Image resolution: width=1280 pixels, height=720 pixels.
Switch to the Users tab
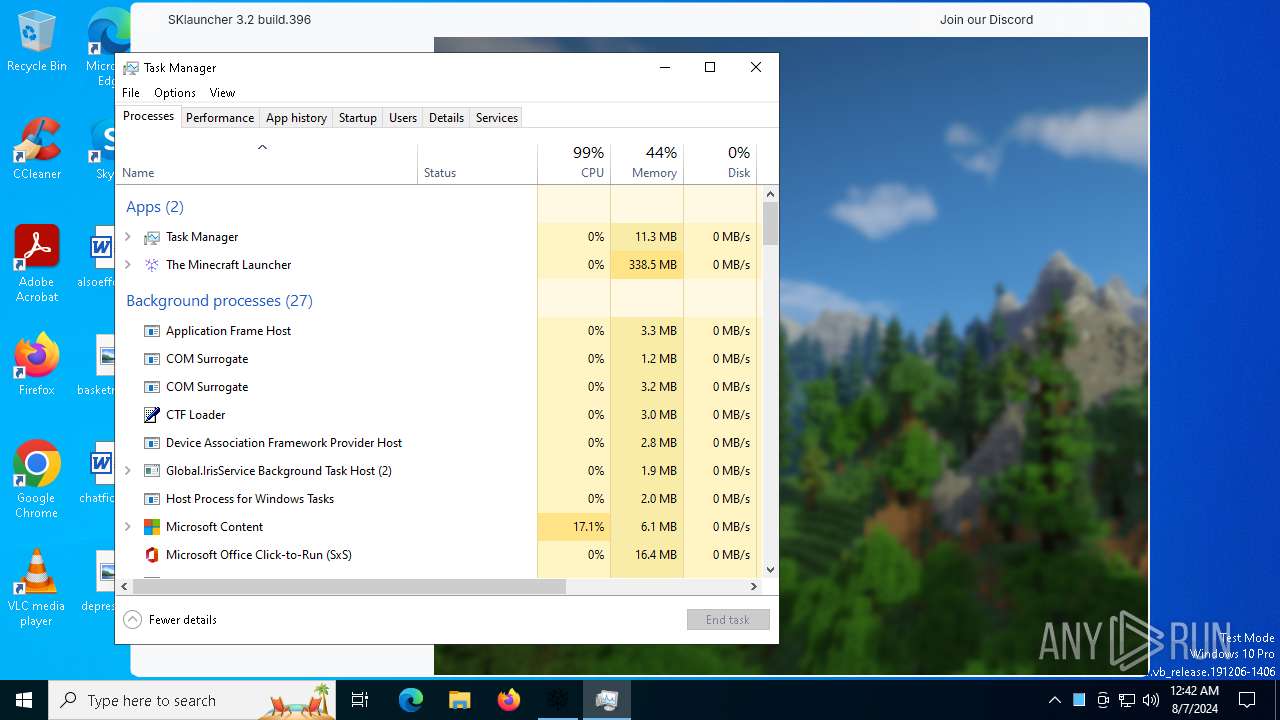click(403, 118)
